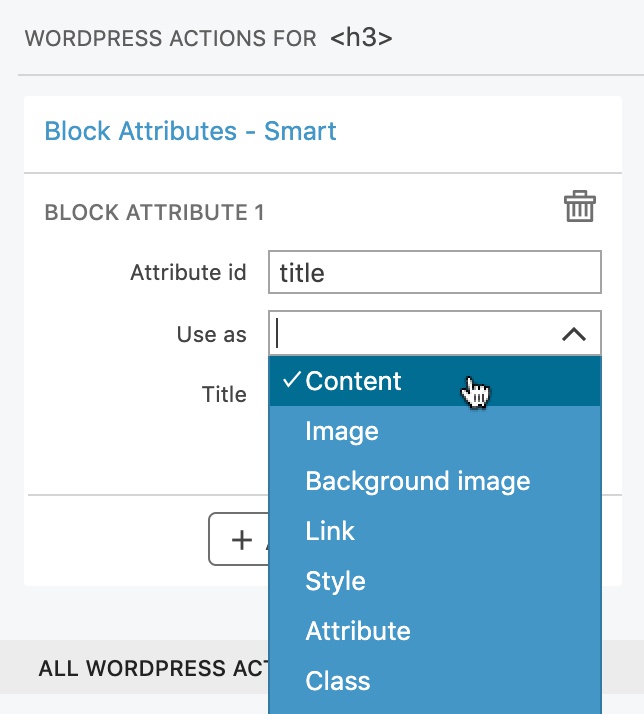
Task: Click the Attribute id text field
Action: (x=435, y=272)
